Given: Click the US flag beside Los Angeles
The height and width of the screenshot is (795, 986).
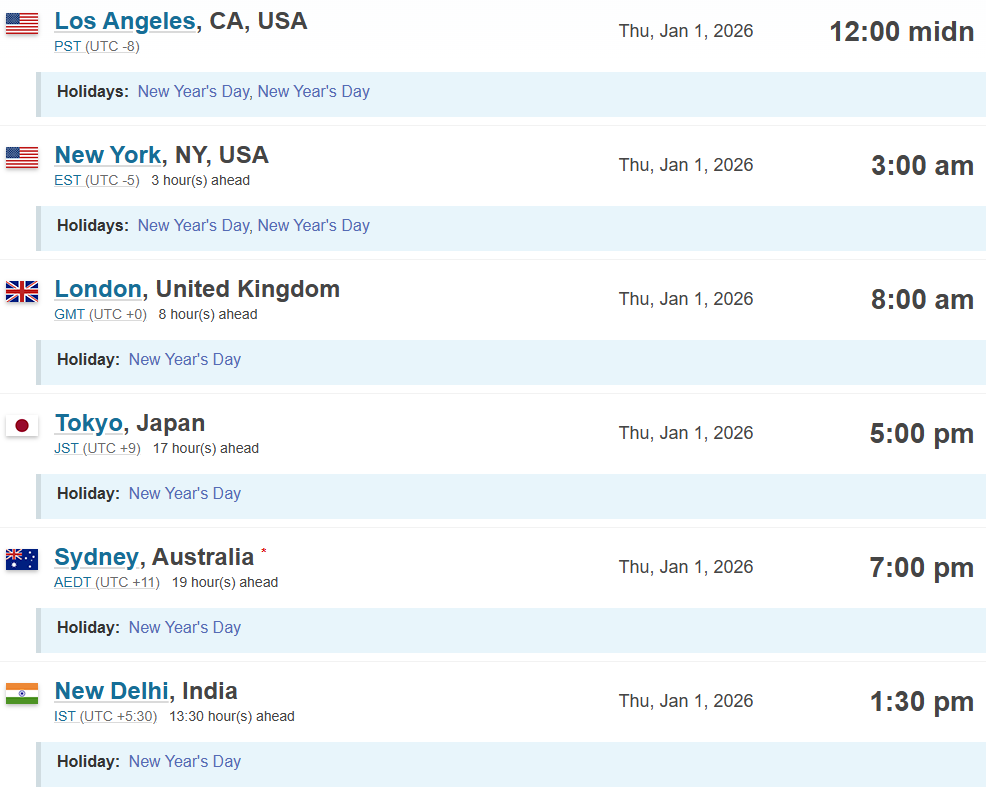Looking at the screenshot, I should [22, 24].
